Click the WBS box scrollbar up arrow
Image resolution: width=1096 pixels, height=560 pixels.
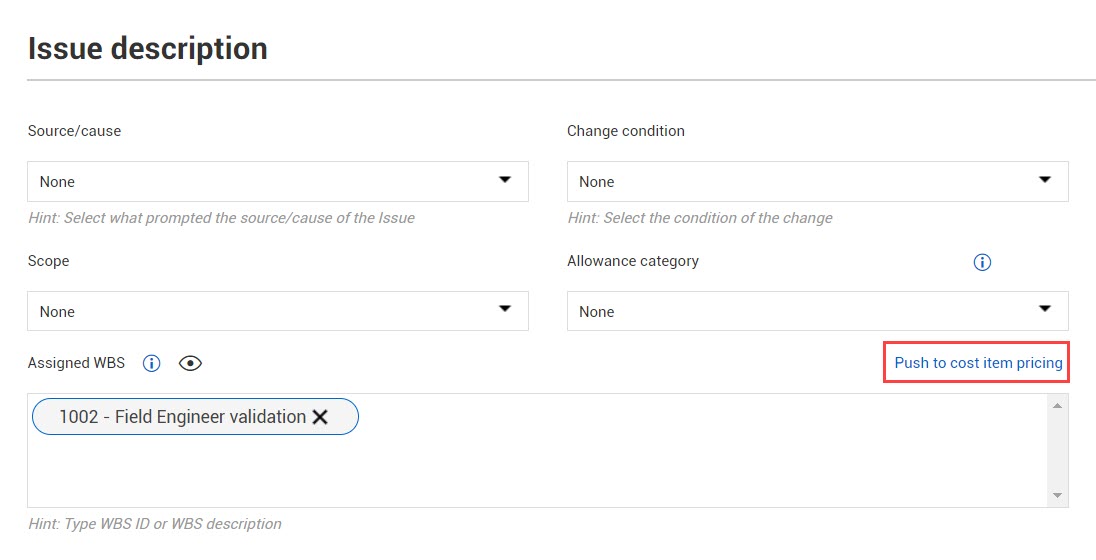[1058, 405]
